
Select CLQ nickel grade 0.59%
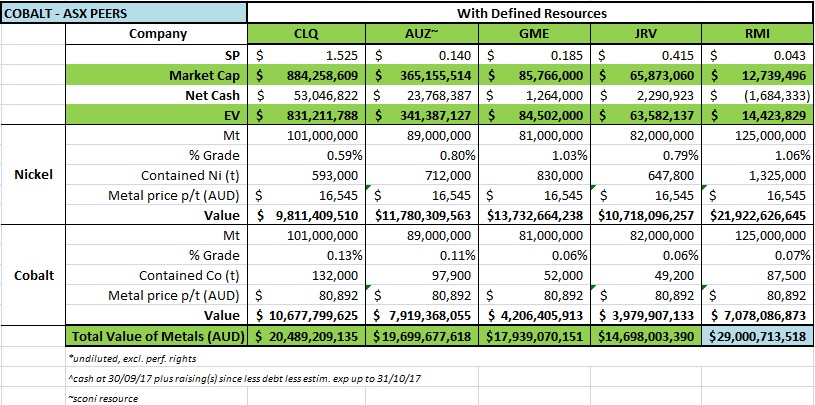(x=306, y=155)
